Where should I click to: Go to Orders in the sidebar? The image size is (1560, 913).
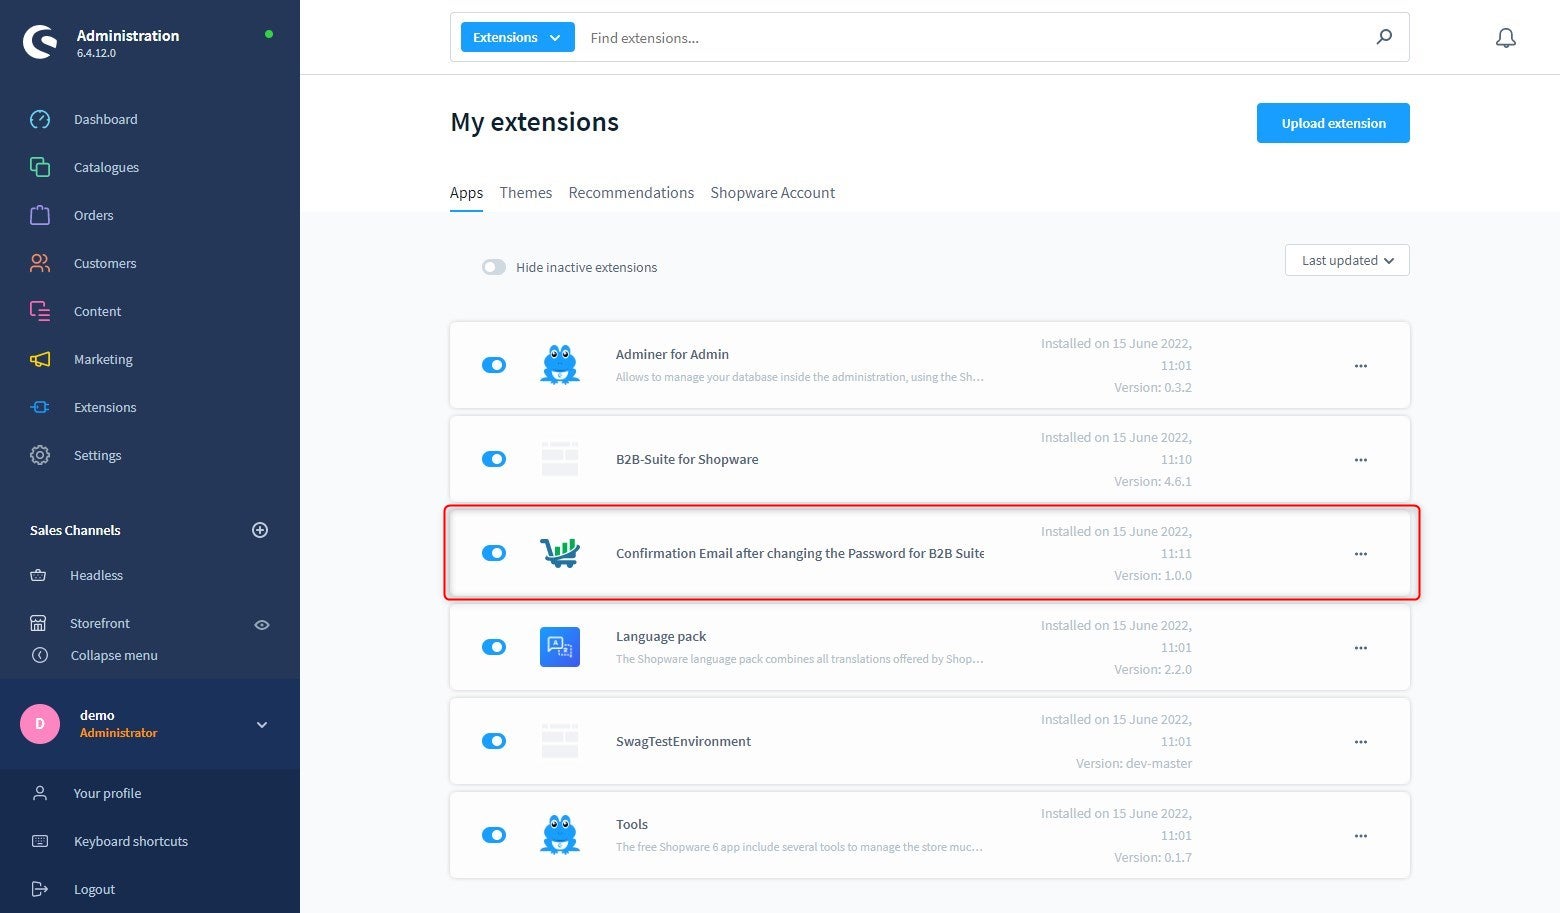tap(93, 215)
